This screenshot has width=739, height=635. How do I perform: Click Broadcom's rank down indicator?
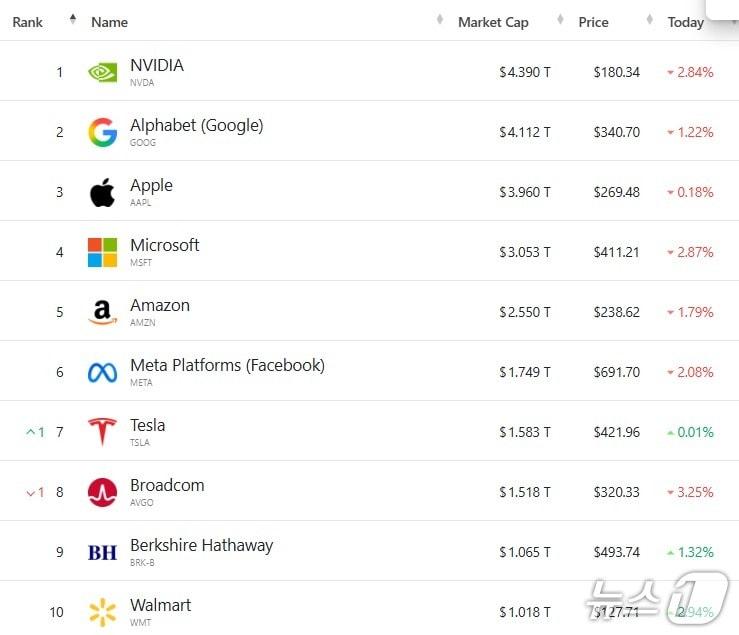tap(35, 492)
